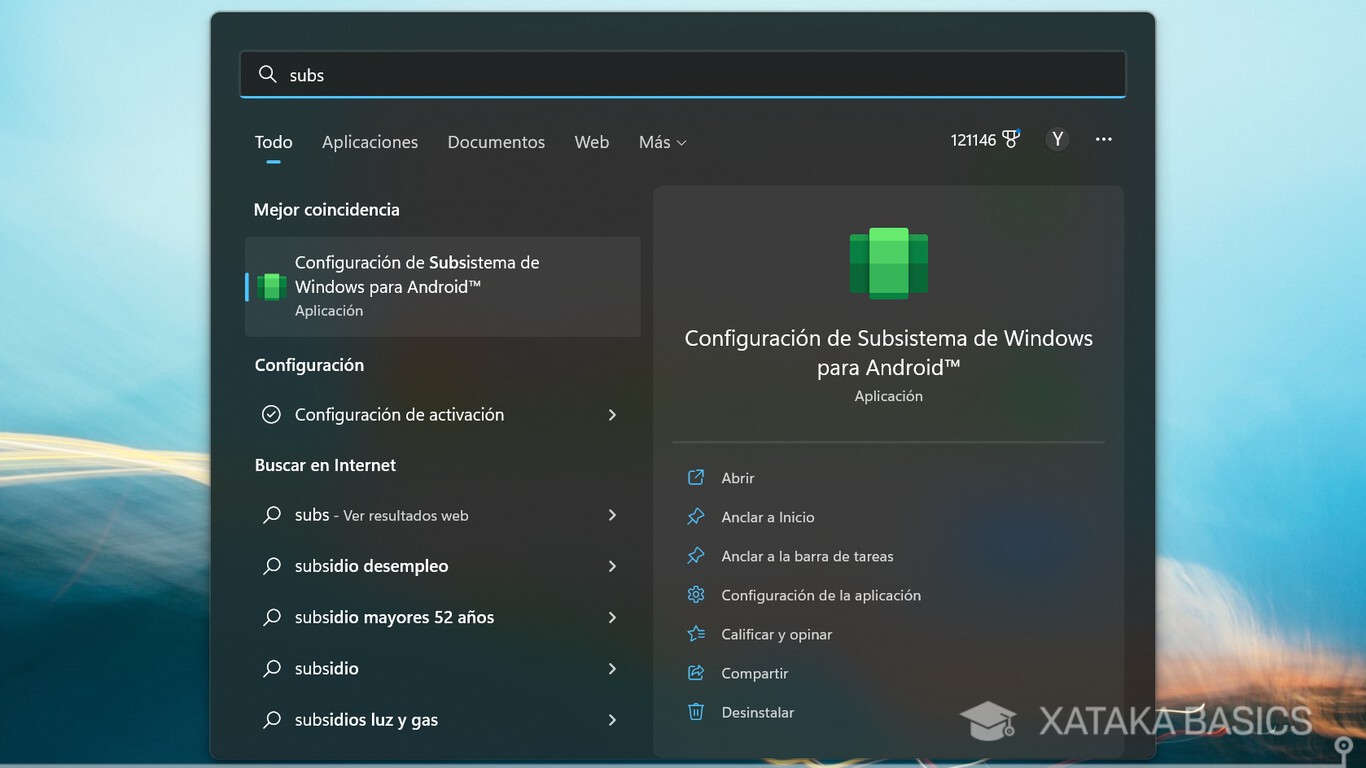
Task: Click the Abrir open icon
Action: (x=696, y=478)
